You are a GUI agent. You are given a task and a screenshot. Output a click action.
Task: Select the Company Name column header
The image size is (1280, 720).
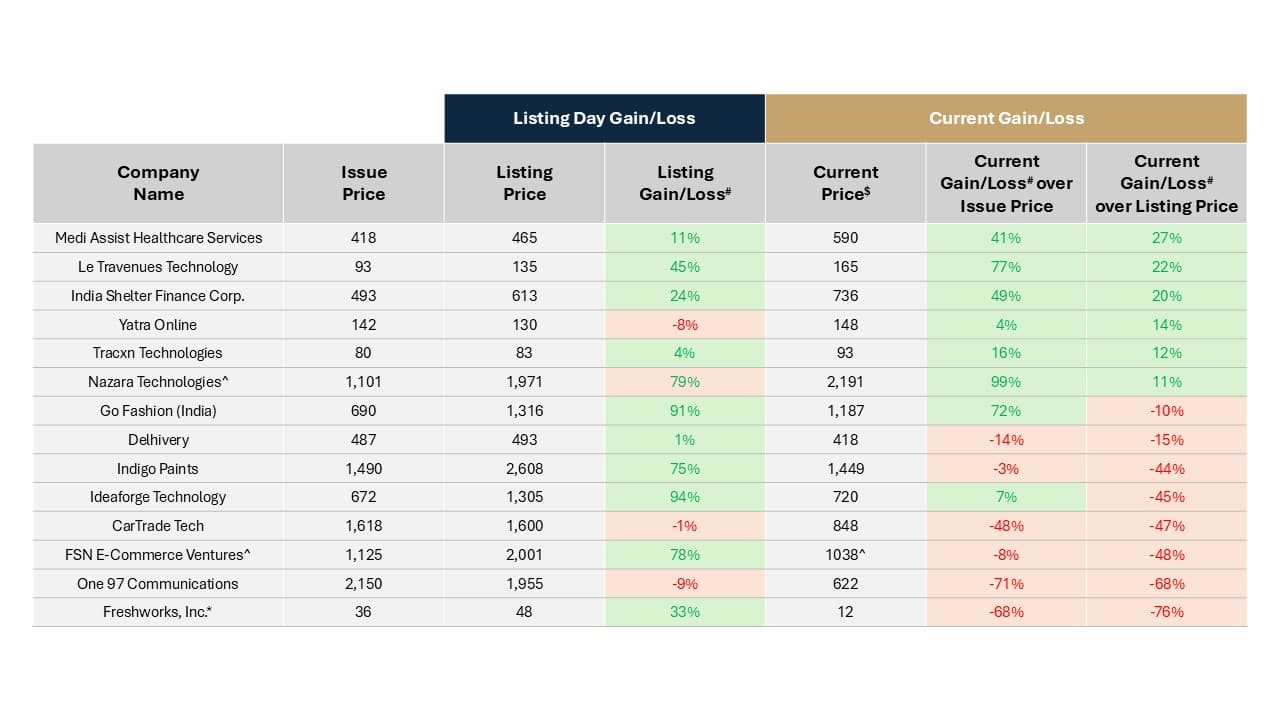click(x=158, y=183)
